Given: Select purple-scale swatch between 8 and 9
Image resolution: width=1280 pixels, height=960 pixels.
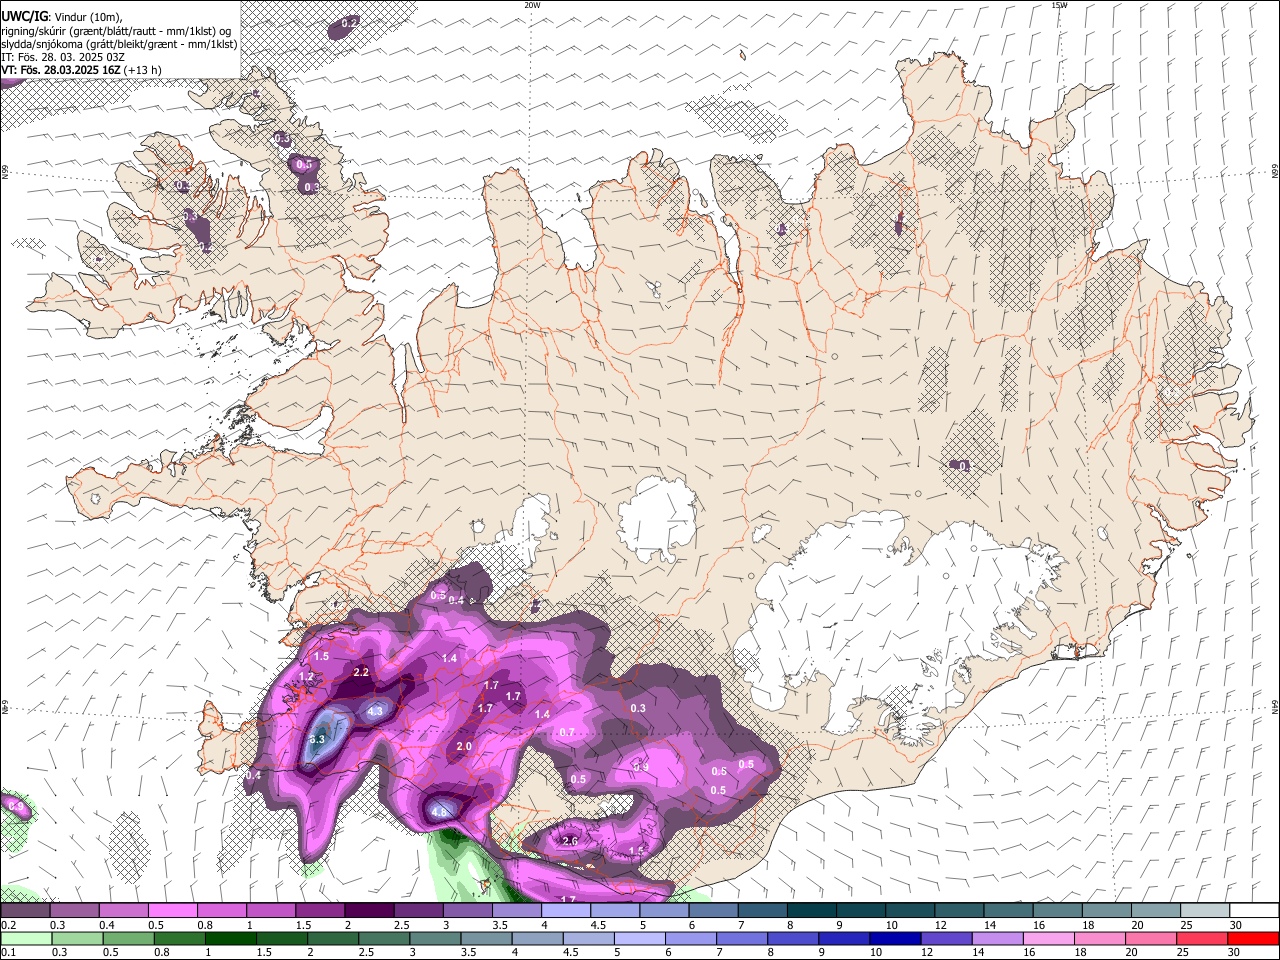Looking at the screenshot, I should pos(812,910).
